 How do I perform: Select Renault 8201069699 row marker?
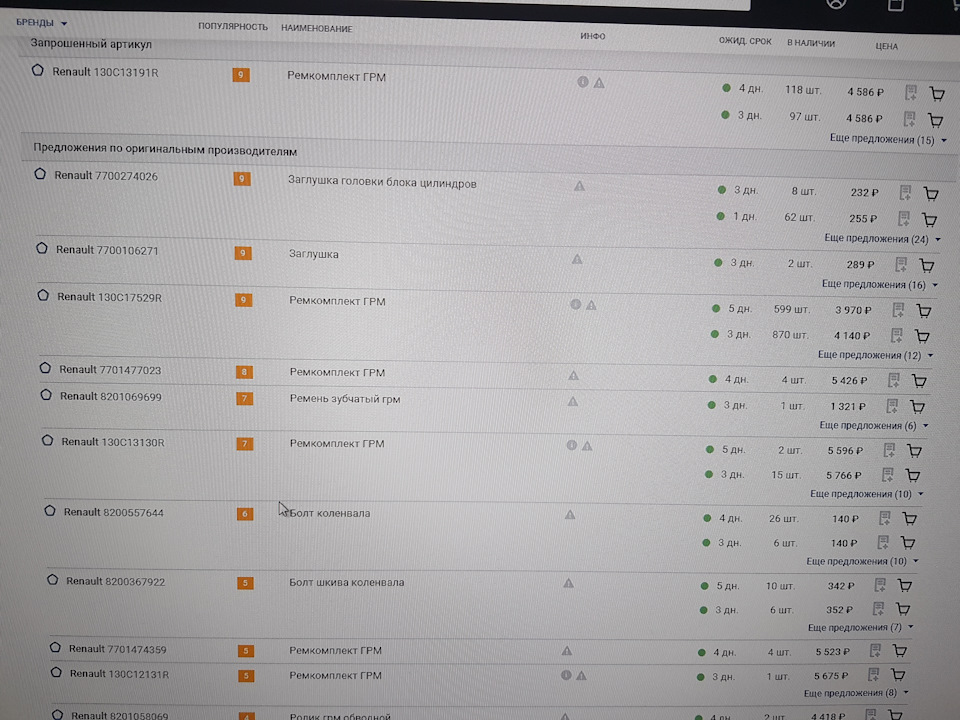click(x=46, y=395)
